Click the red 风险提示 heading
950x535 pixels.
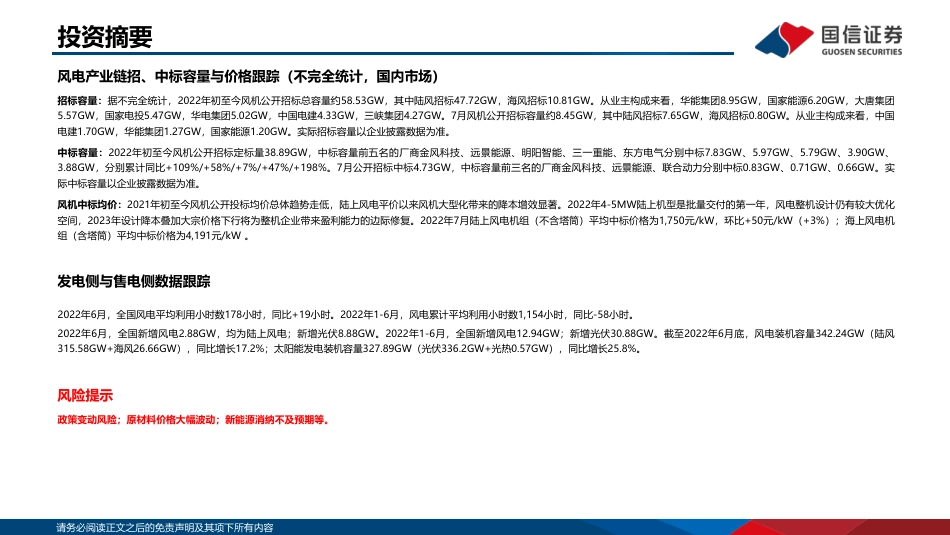click(85, 395)
